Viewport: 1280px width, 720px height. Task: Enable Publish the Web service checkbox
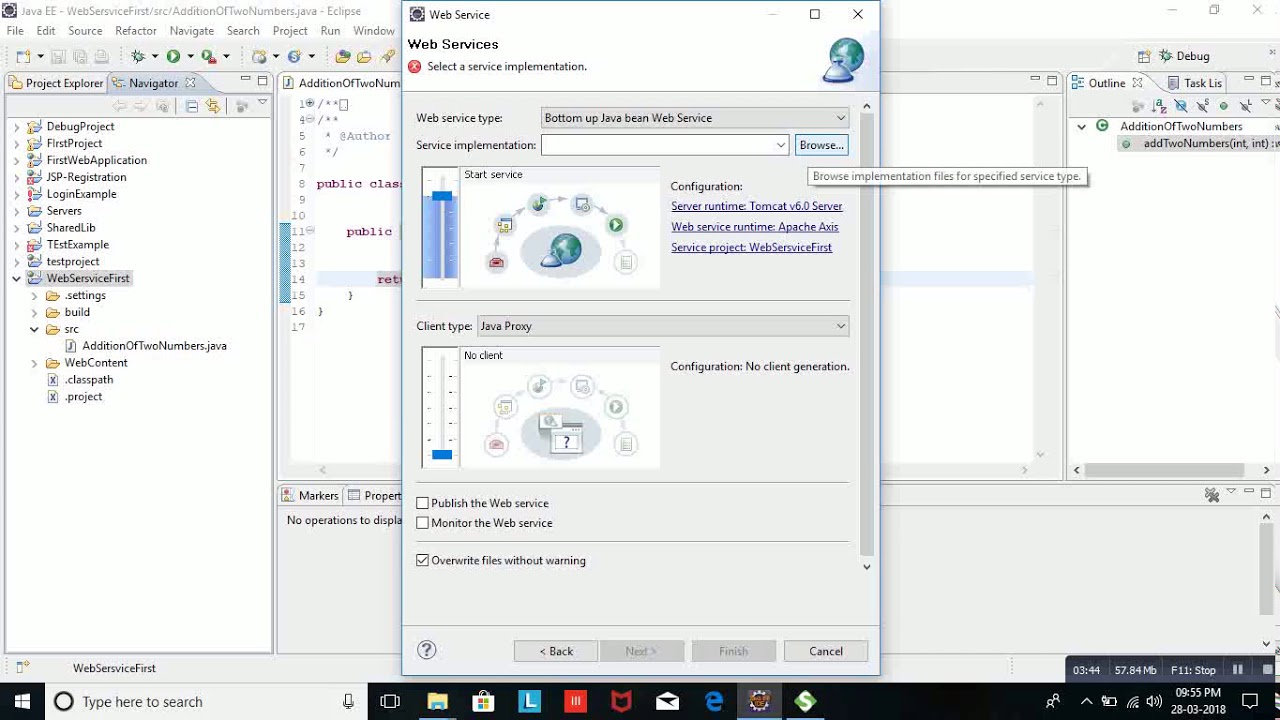[422, 503]
